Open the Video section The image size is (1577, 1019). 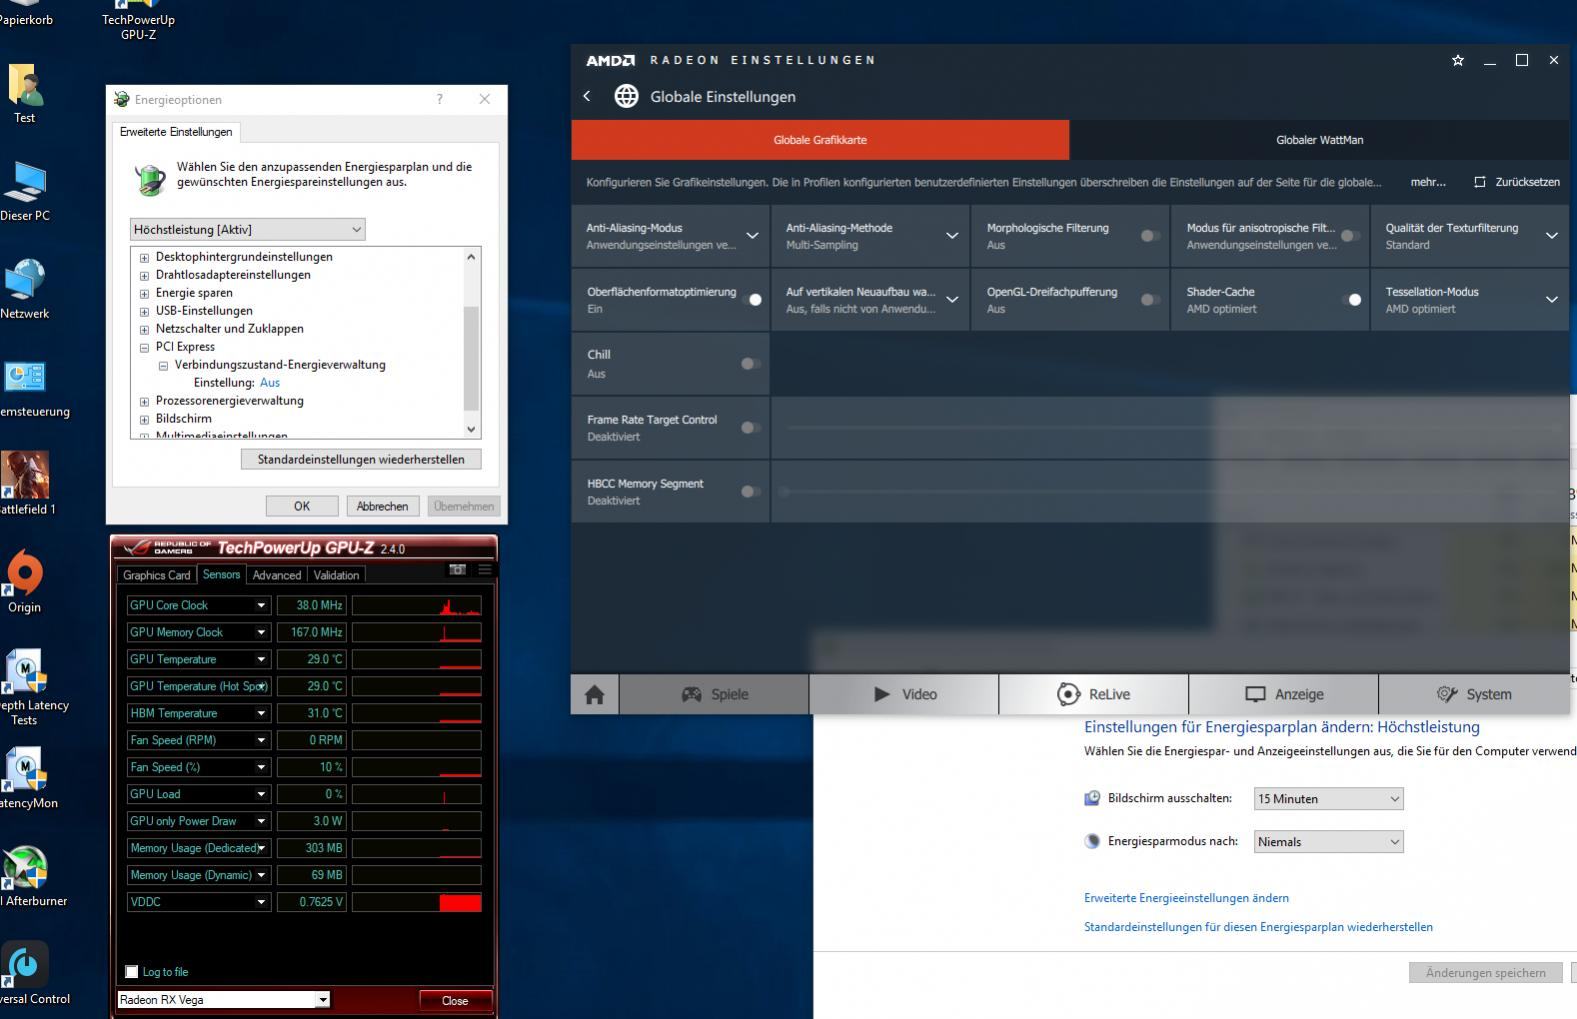tap(904, 694)
